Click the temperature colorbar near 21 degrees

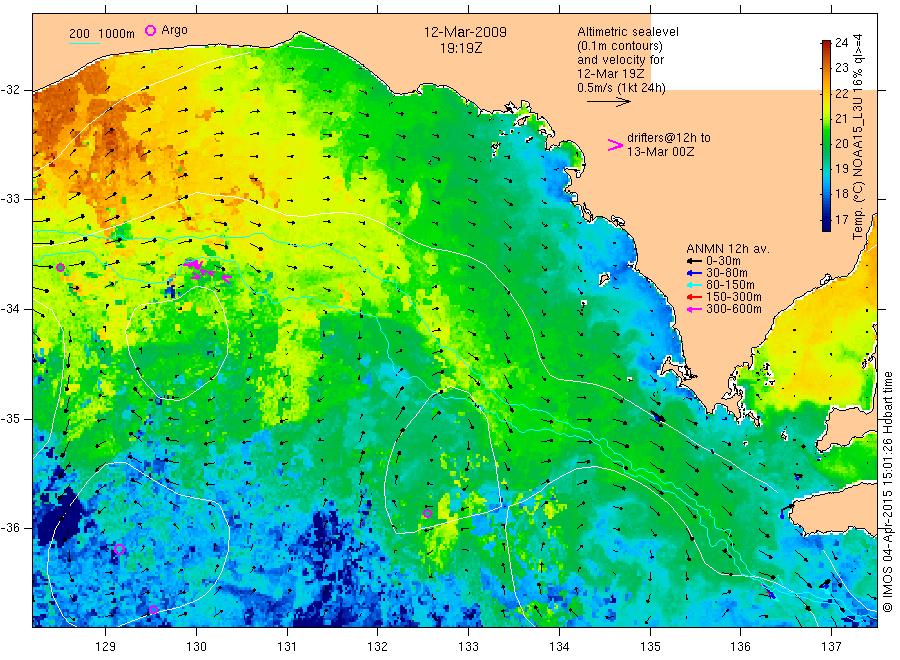click(x=826, y=119)
